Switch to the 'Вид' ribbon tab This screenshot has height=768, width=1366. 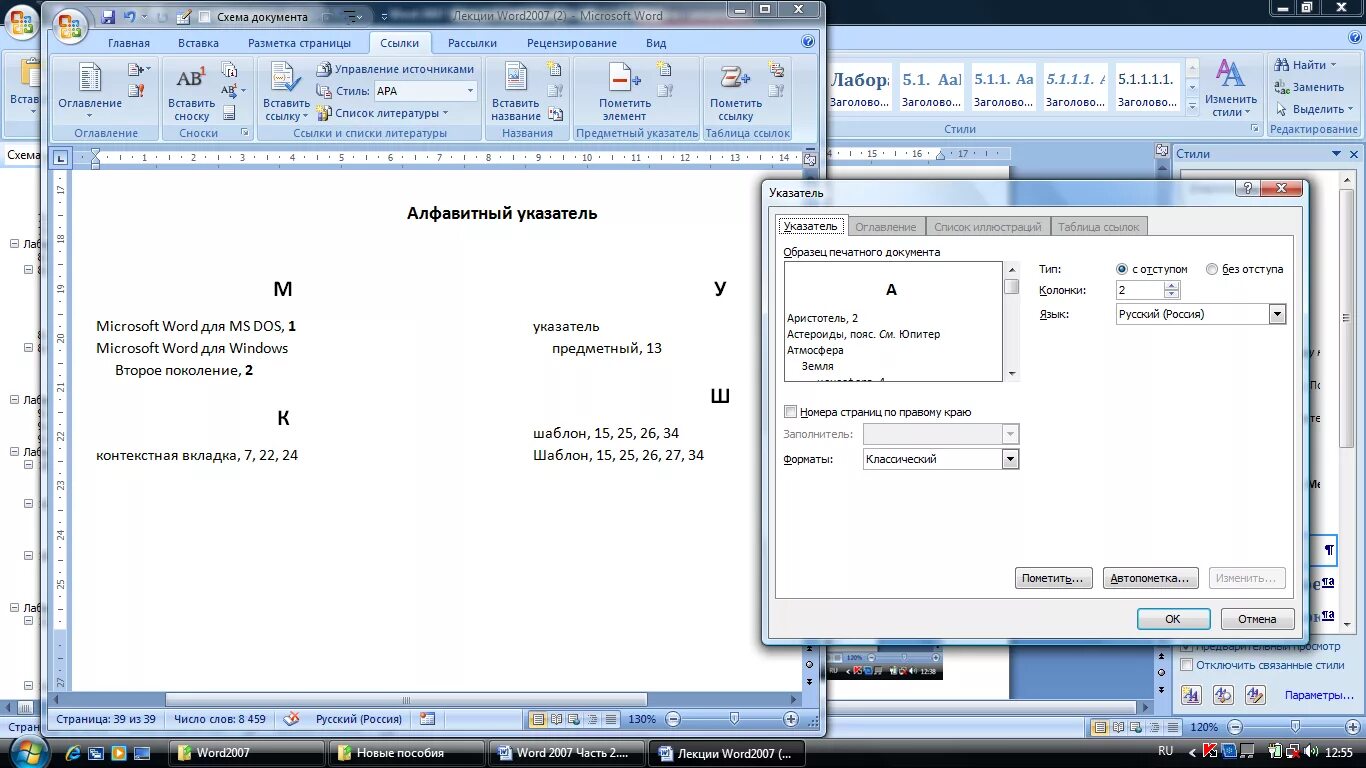click(656, 43)
